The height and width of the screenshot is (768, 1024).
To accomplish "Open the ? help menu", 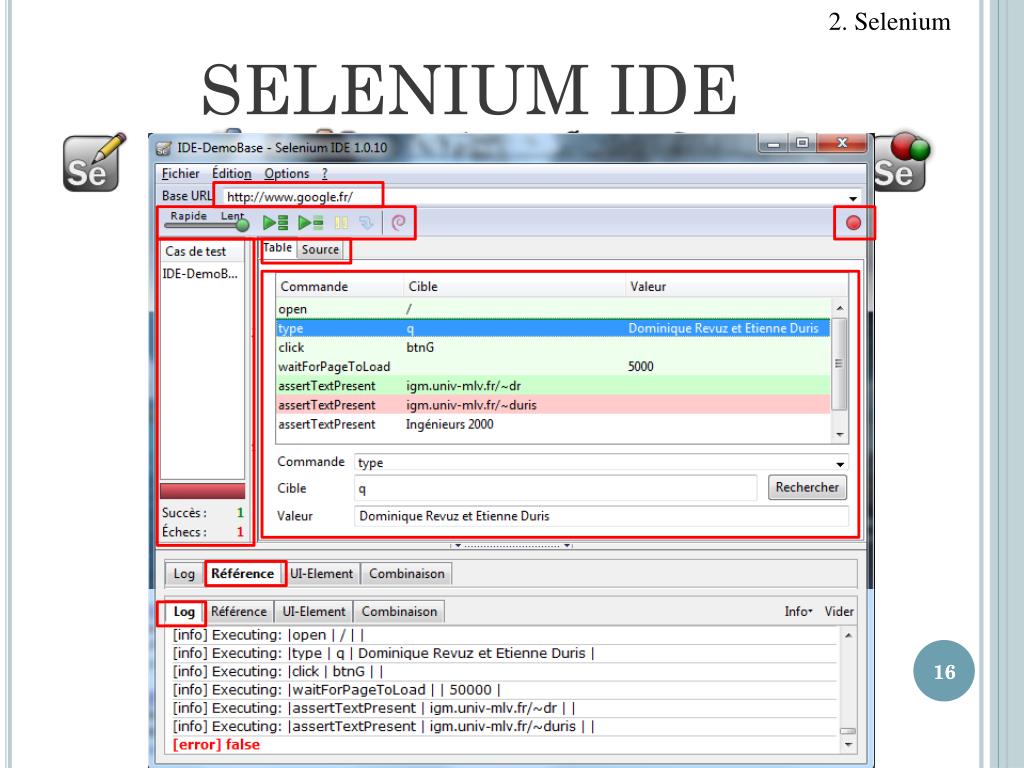I will click(x=324, y=173).
